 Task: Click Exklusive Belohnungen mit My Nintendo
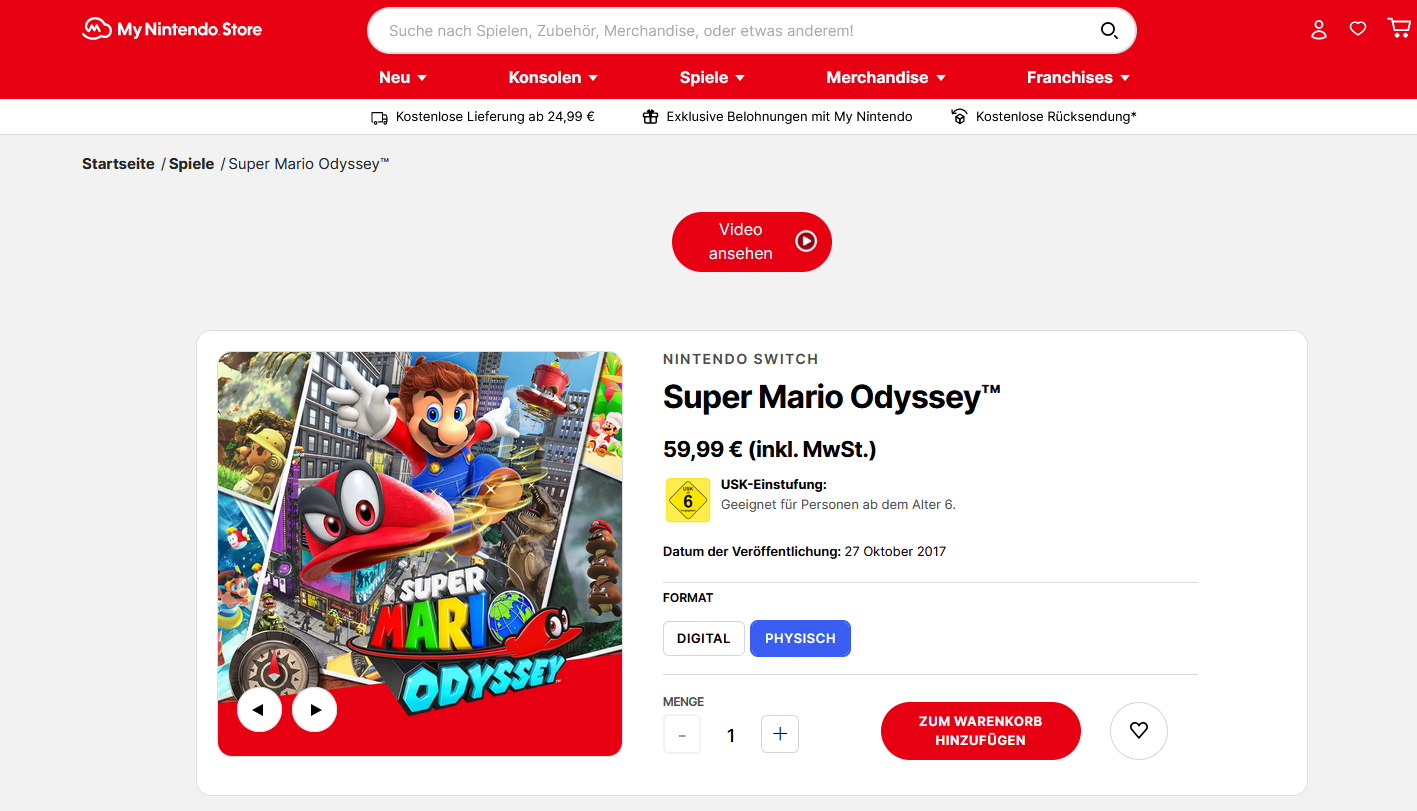coord(790,117)
